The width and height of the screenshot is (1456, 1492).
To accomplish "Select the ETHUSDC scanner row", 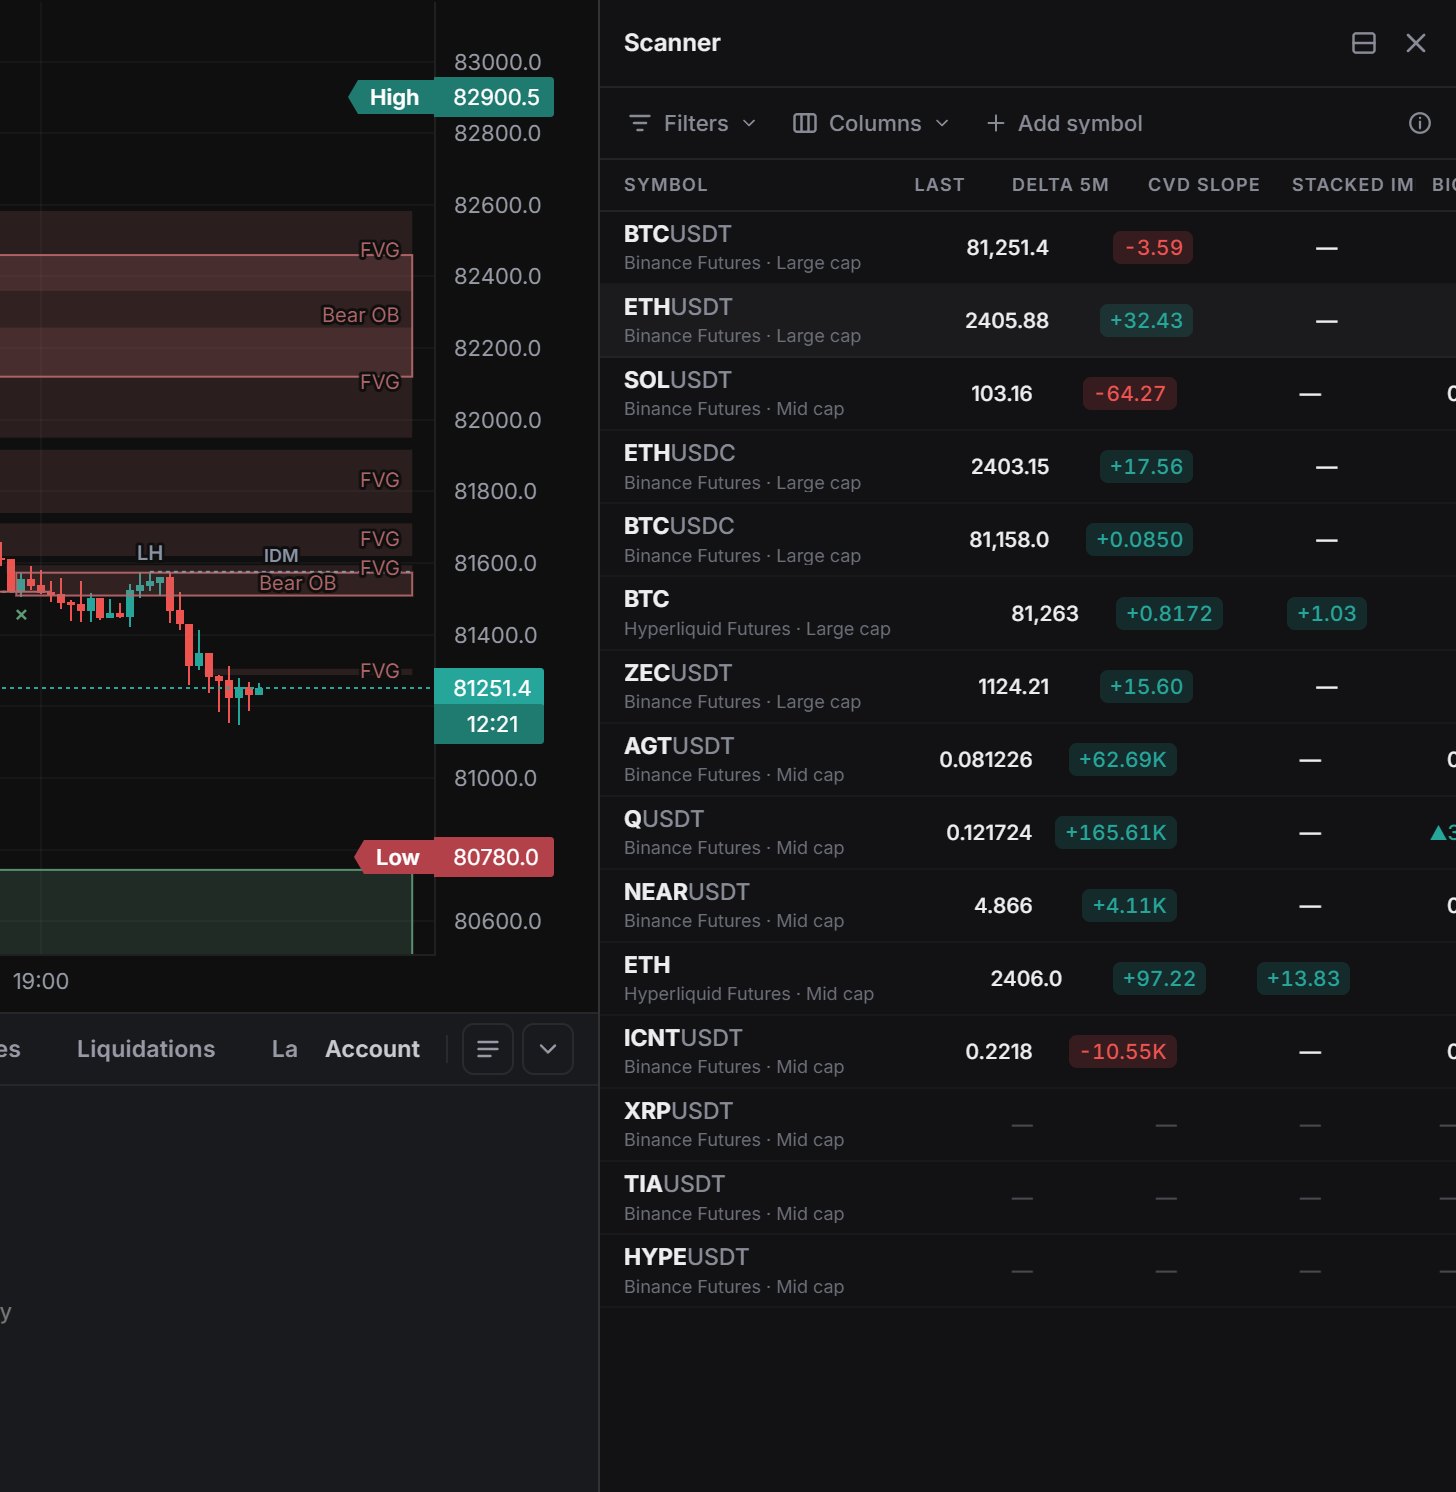I will pos(1028,467).
